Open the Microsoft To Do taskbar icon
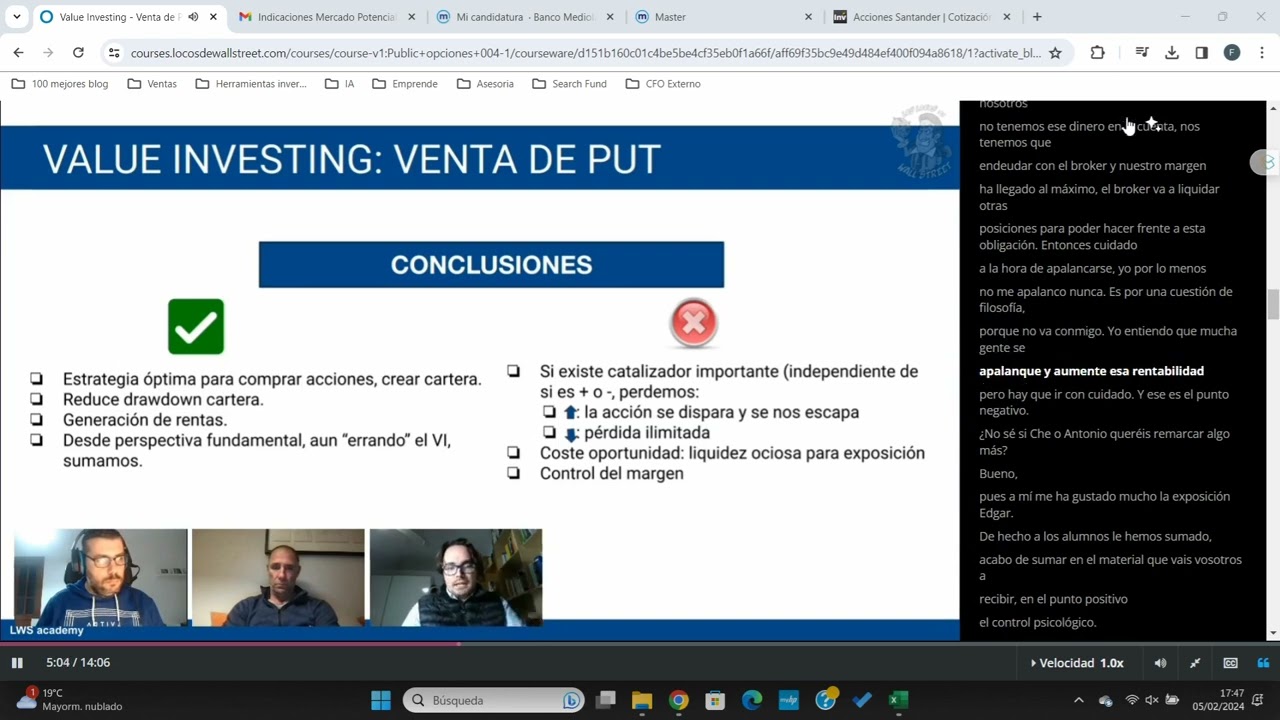 point(862,700)
